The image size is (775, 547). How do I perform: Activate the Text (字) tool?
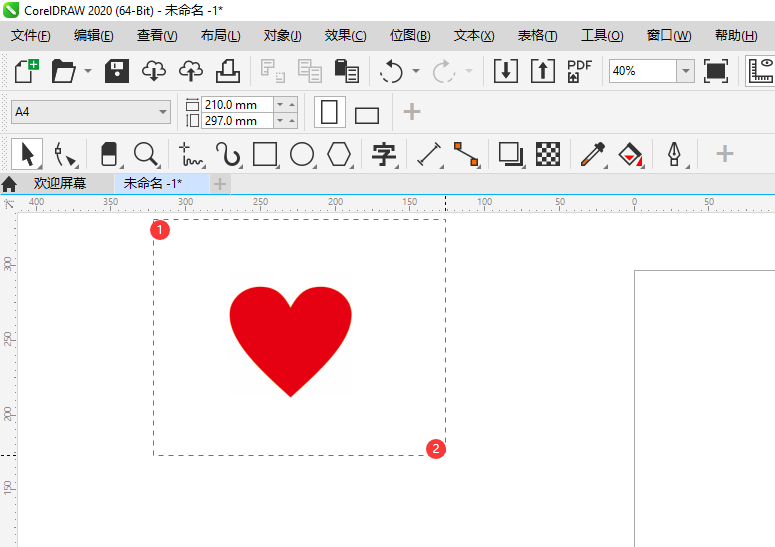[384, 154]
